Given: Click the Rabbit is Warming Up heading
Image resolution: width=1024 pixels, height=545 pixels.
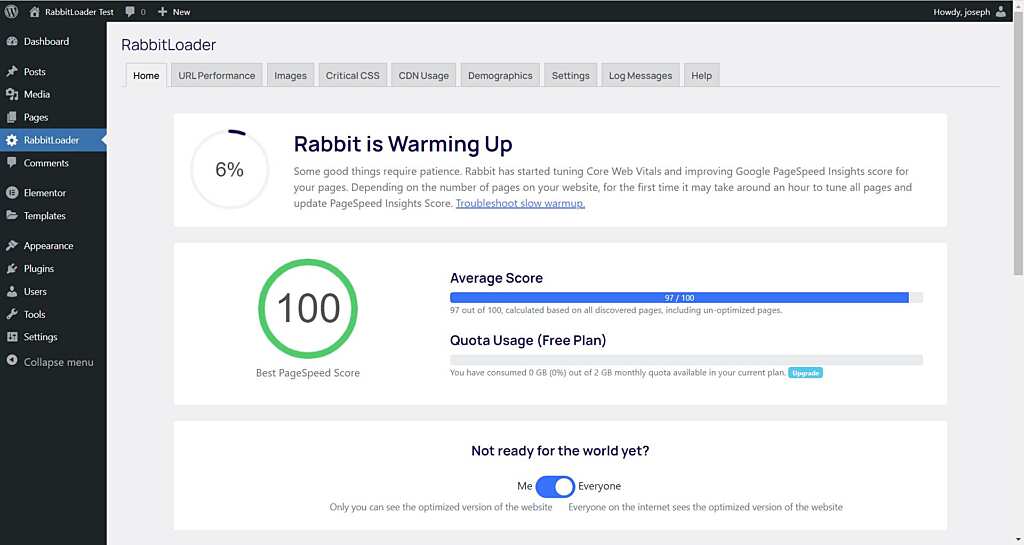Looking at the screenshot, I should coord(403,144).
